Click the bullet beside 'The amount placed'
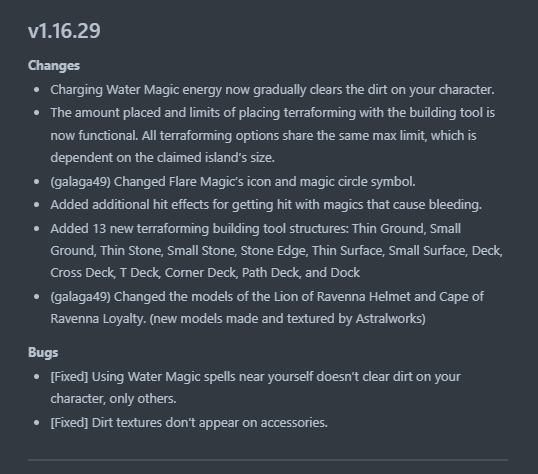Image resolution: width=538 pixels, height=474 pixels. click(37, 113)
